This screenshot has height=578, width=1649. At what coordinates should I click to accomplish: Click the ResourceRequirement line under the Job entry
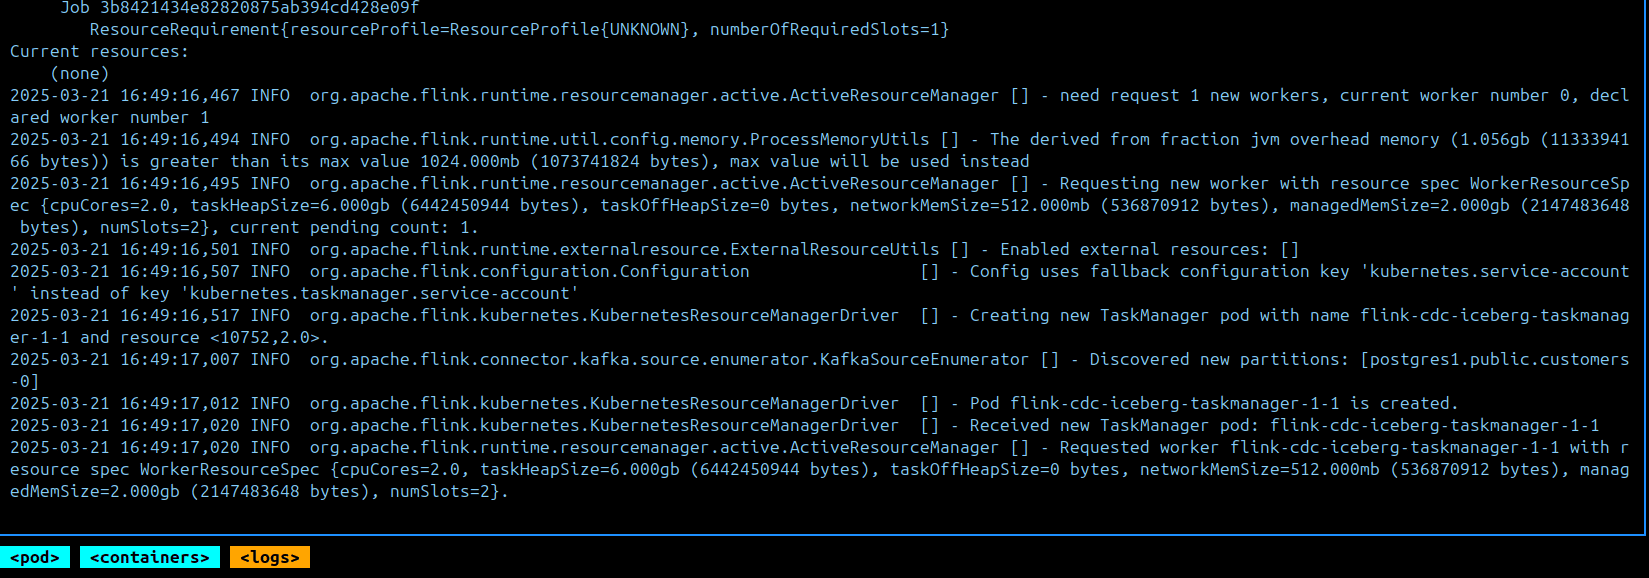[520, 29]
